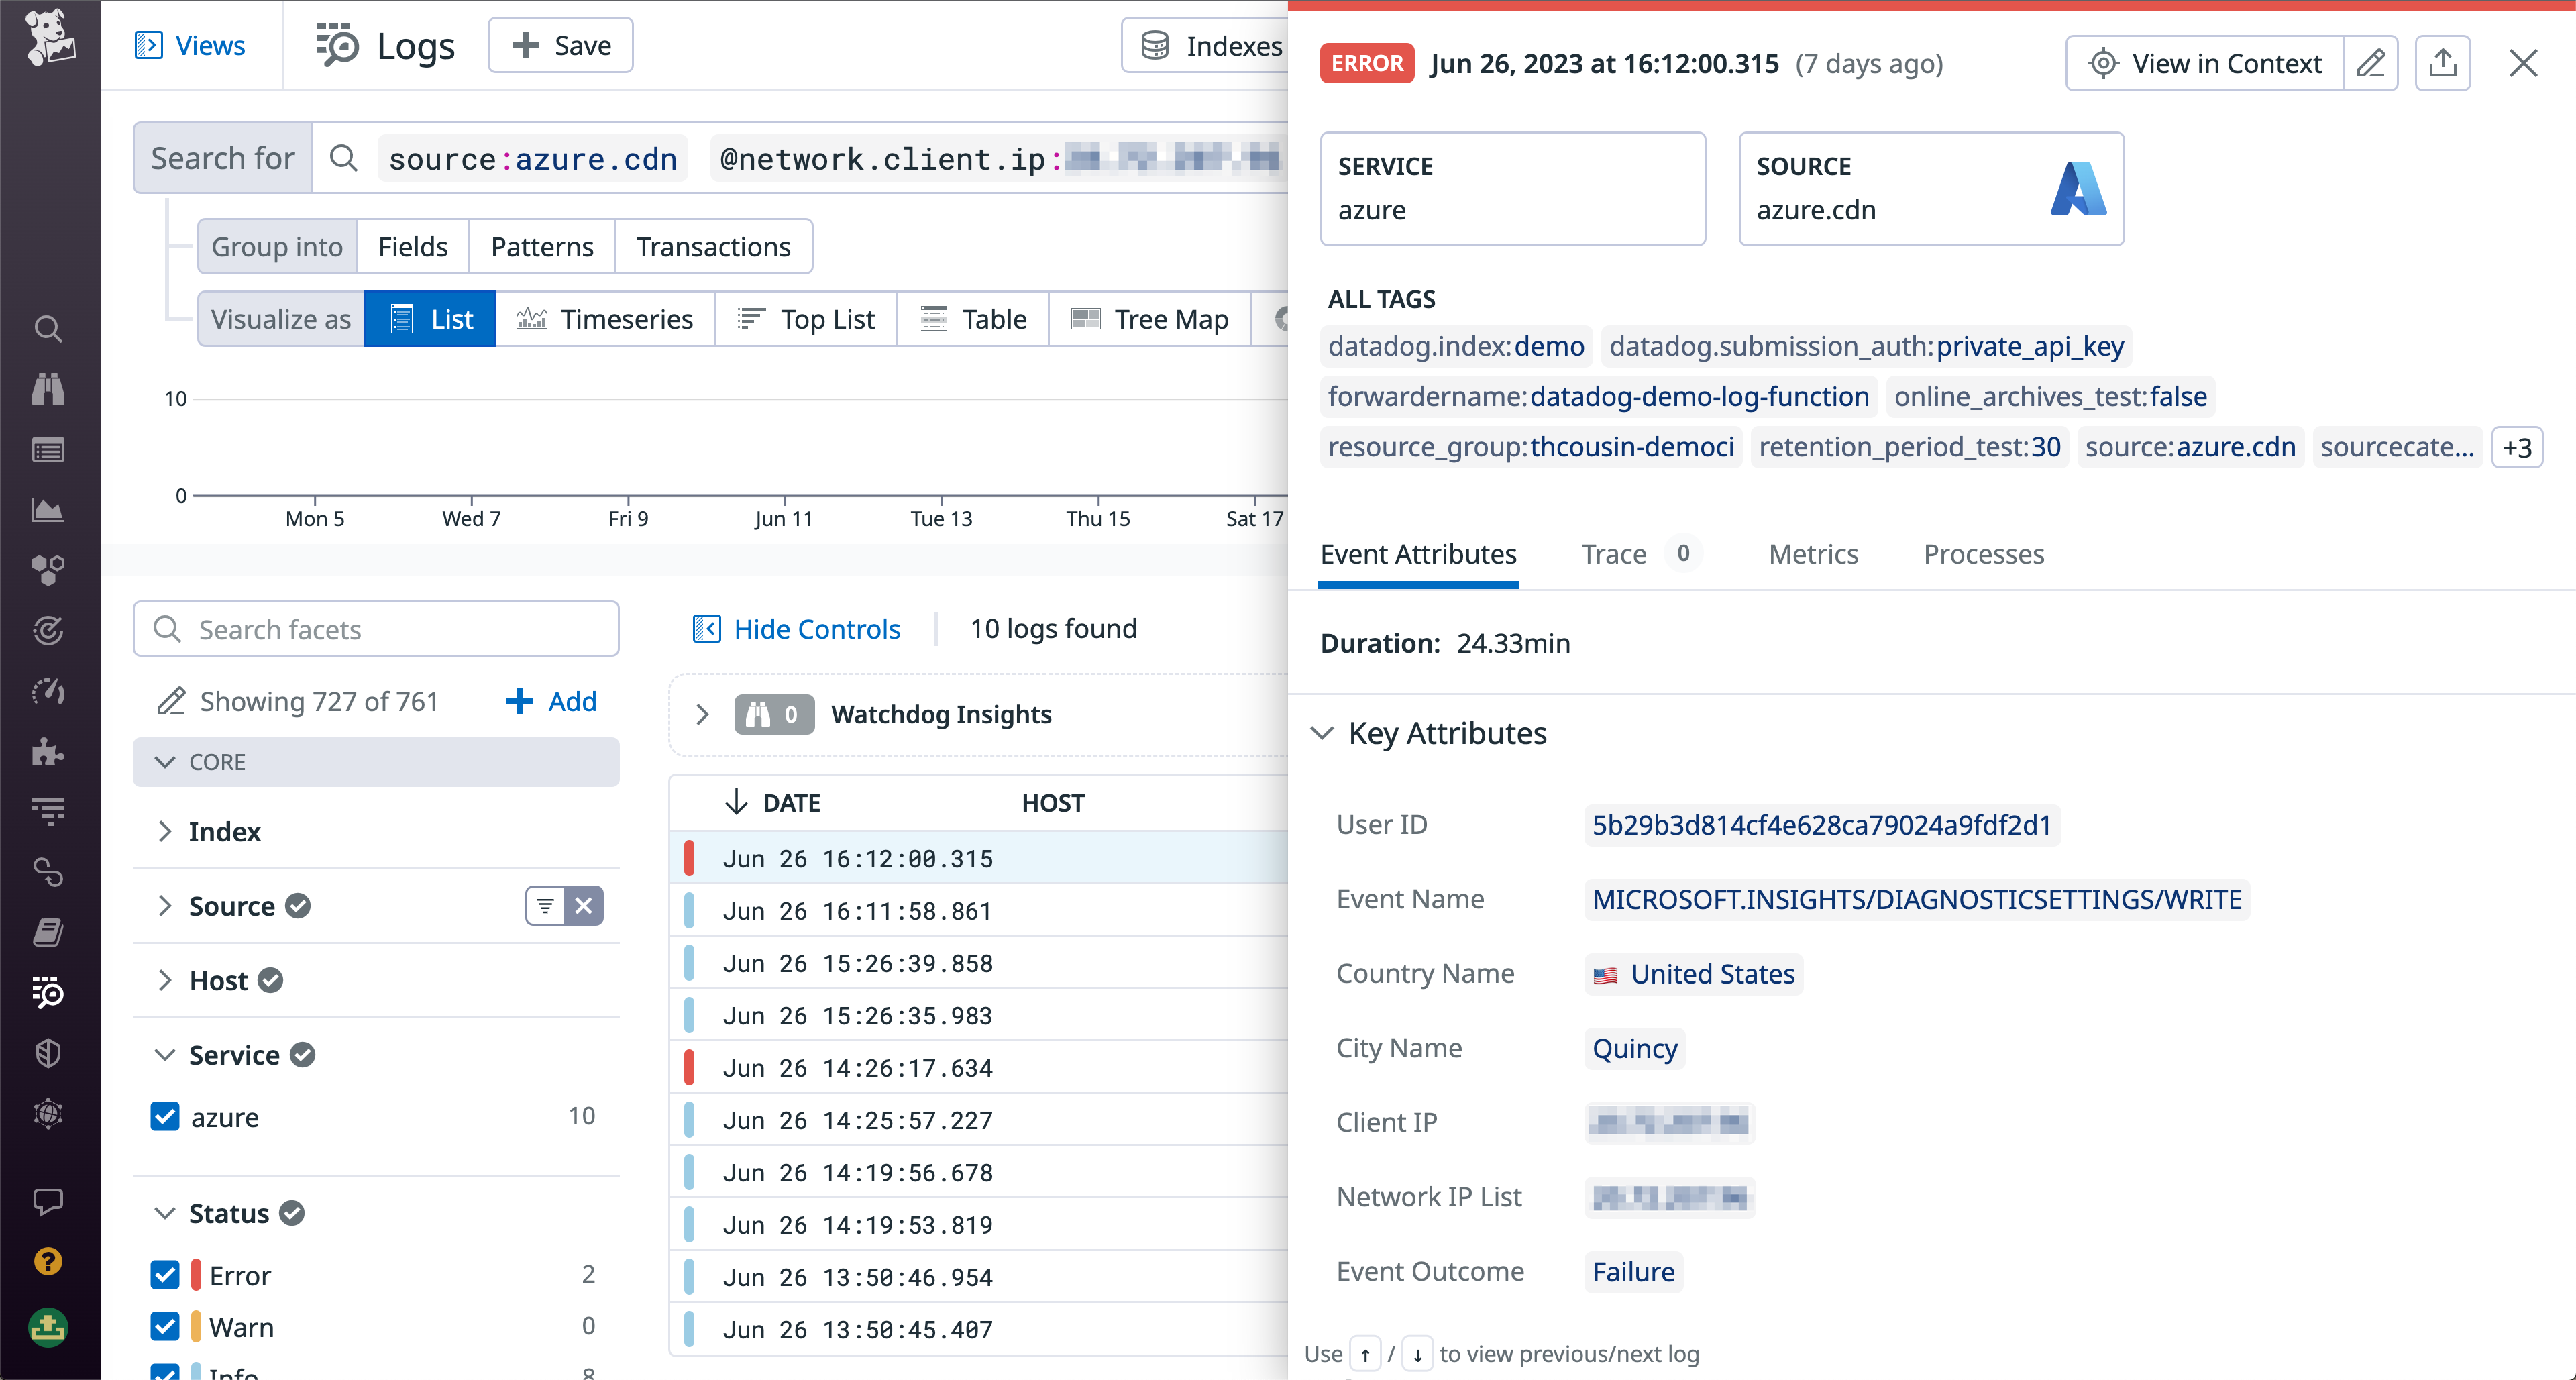The image size is (2576, 1380).
Task: Open the Metrics tab in log panel
Action: (x=1813, y=554)
